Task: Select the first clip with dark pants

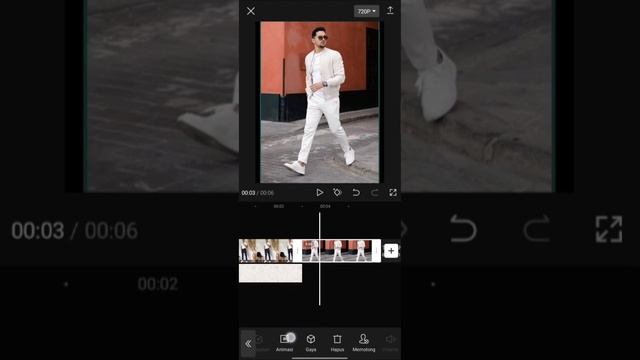Action: pos(266,251)
